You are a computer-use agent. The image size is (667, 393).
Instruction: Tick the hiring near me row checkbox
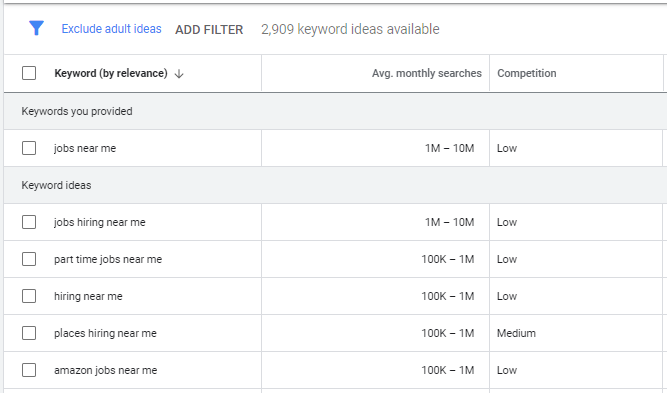[29, 296]
